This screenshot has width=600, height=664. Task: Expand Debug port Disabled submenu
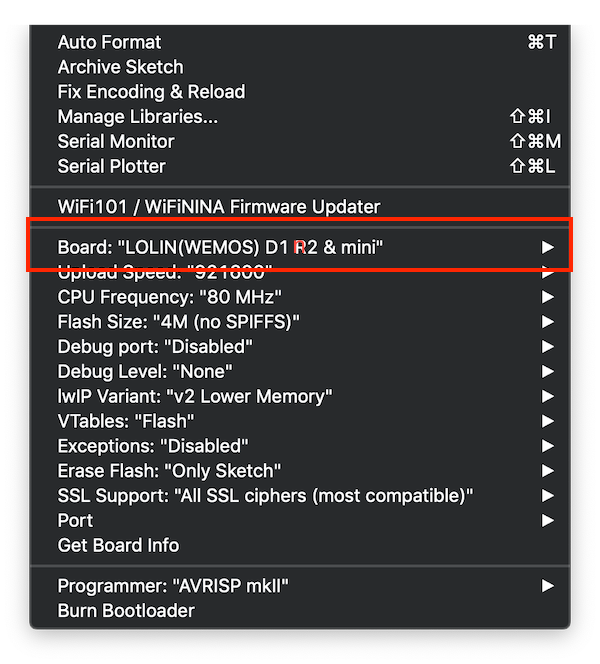tap(155, 346)
